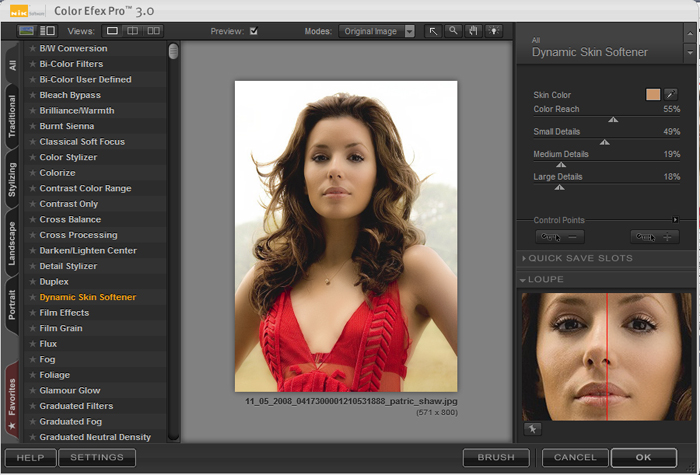This screenshot has height=475, width=700.
Task: Choose the hand pan tool
Action: [x=472, y=31]
